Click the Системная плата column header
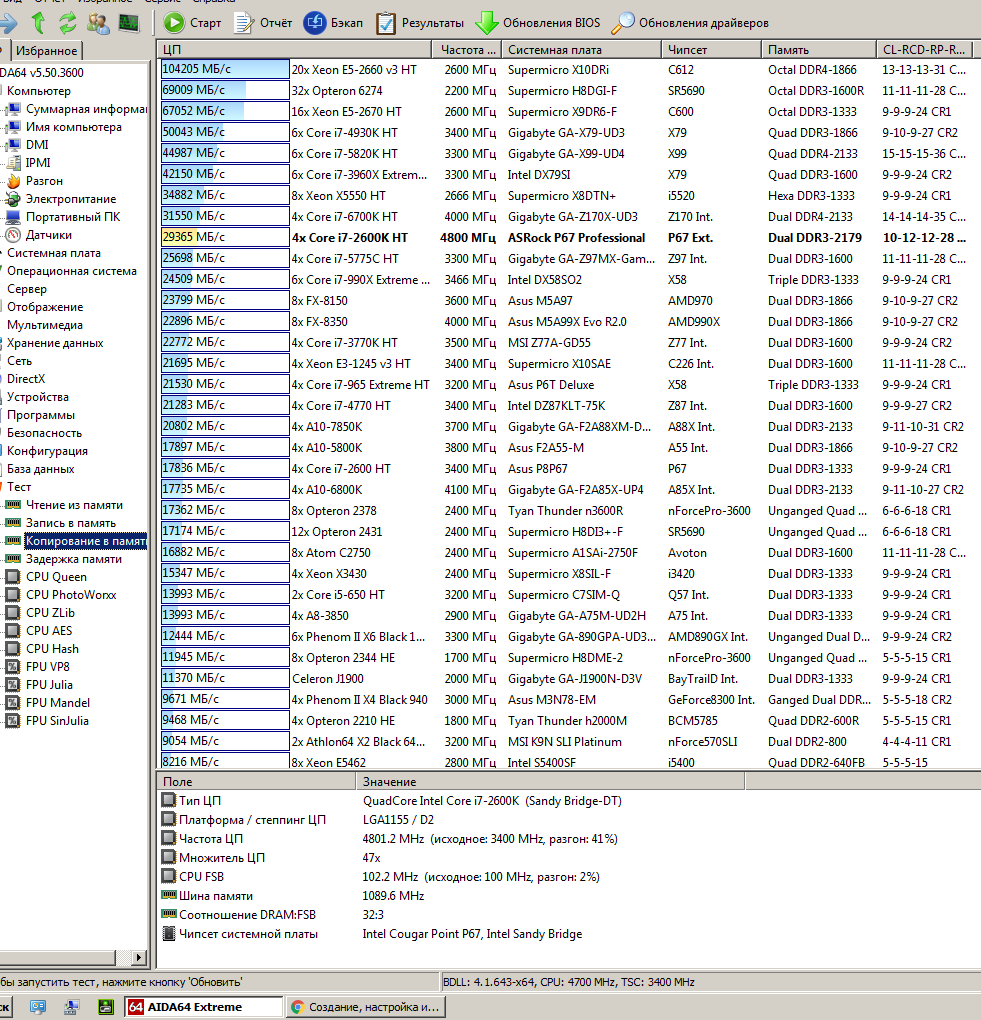This screenshot has width=981, height=1020. (x=582, y=49)
